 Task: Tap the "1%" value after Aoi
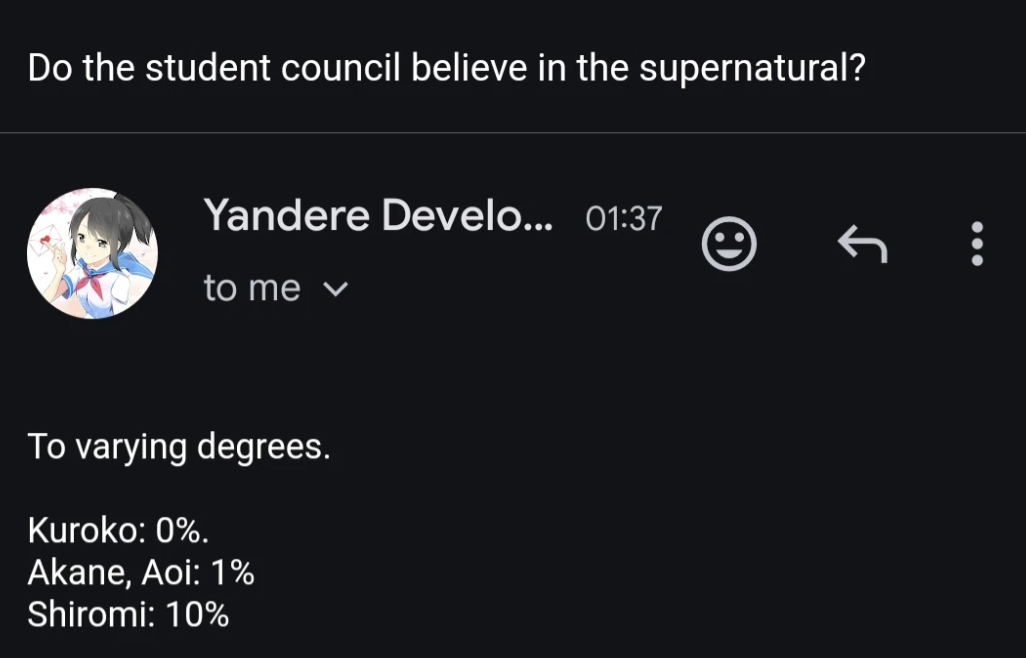232,573
